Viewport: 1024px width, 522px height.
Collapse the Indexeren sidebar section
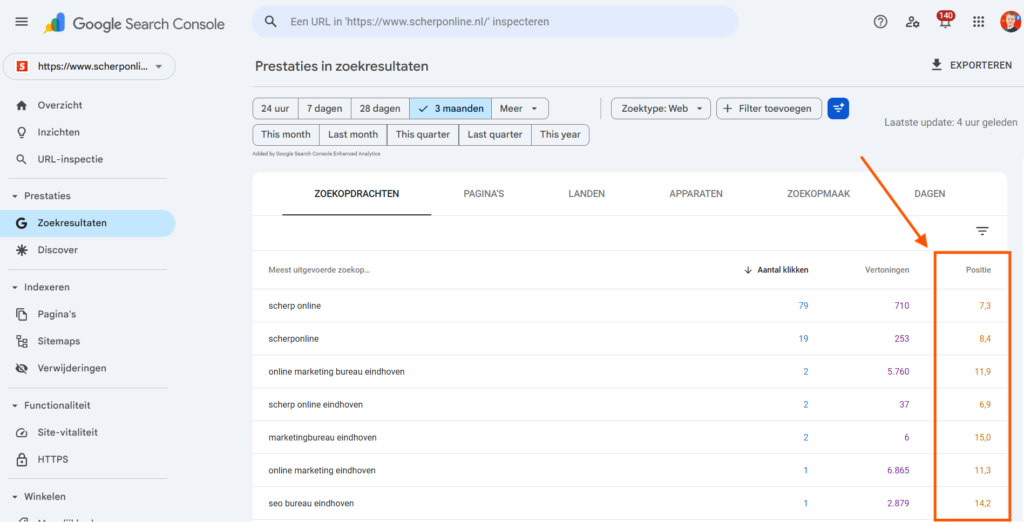point(15,287)
